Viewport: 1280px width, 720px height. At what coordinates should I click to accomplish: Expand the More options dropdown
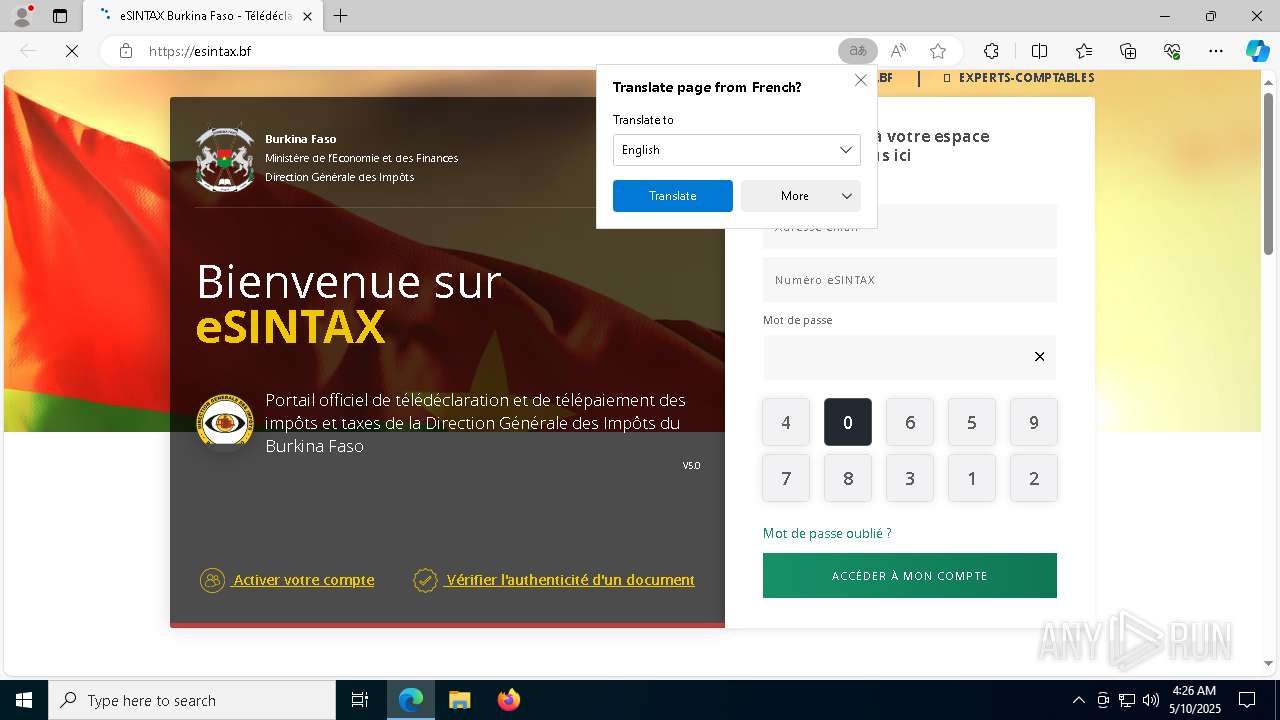[x=801, y=196]
